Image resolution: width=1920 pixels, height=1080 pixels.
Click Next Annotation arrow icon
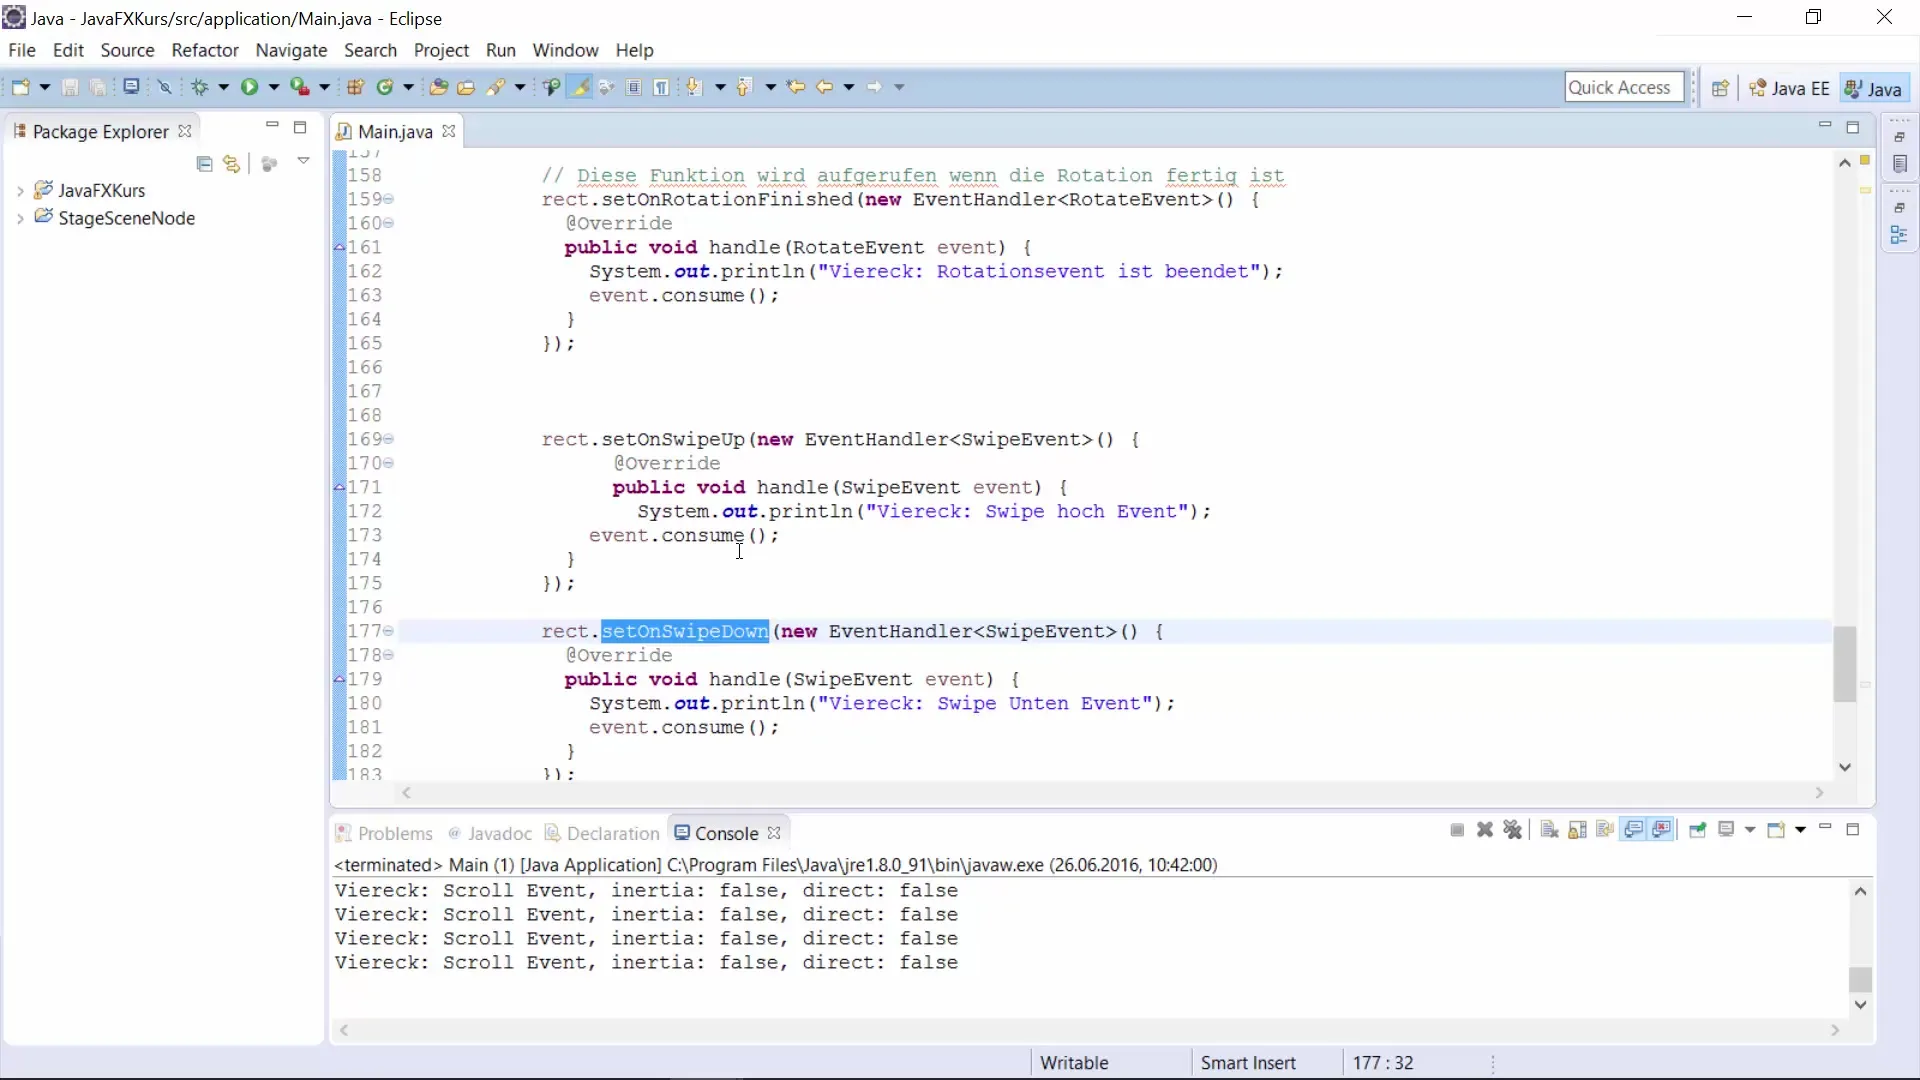tap(695, 87)
